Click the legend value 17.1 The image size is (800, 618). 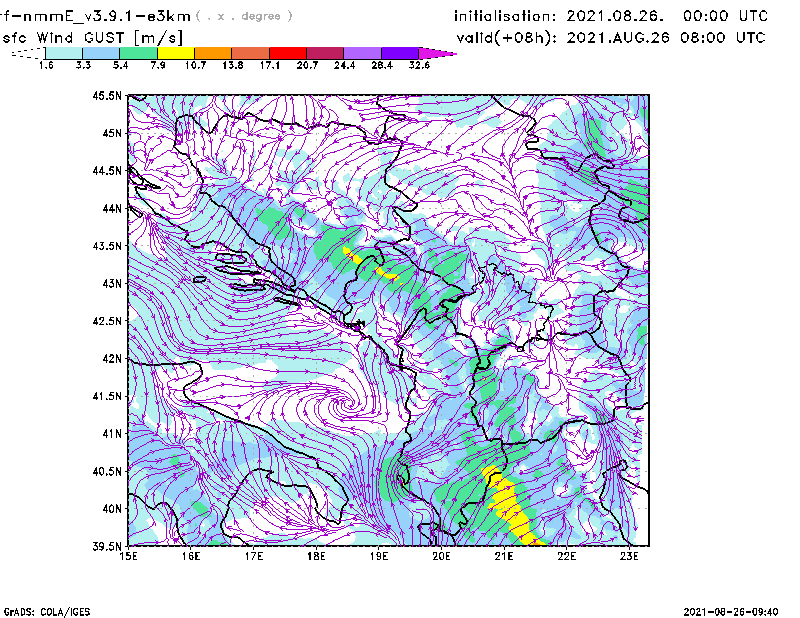pos(270,65)
